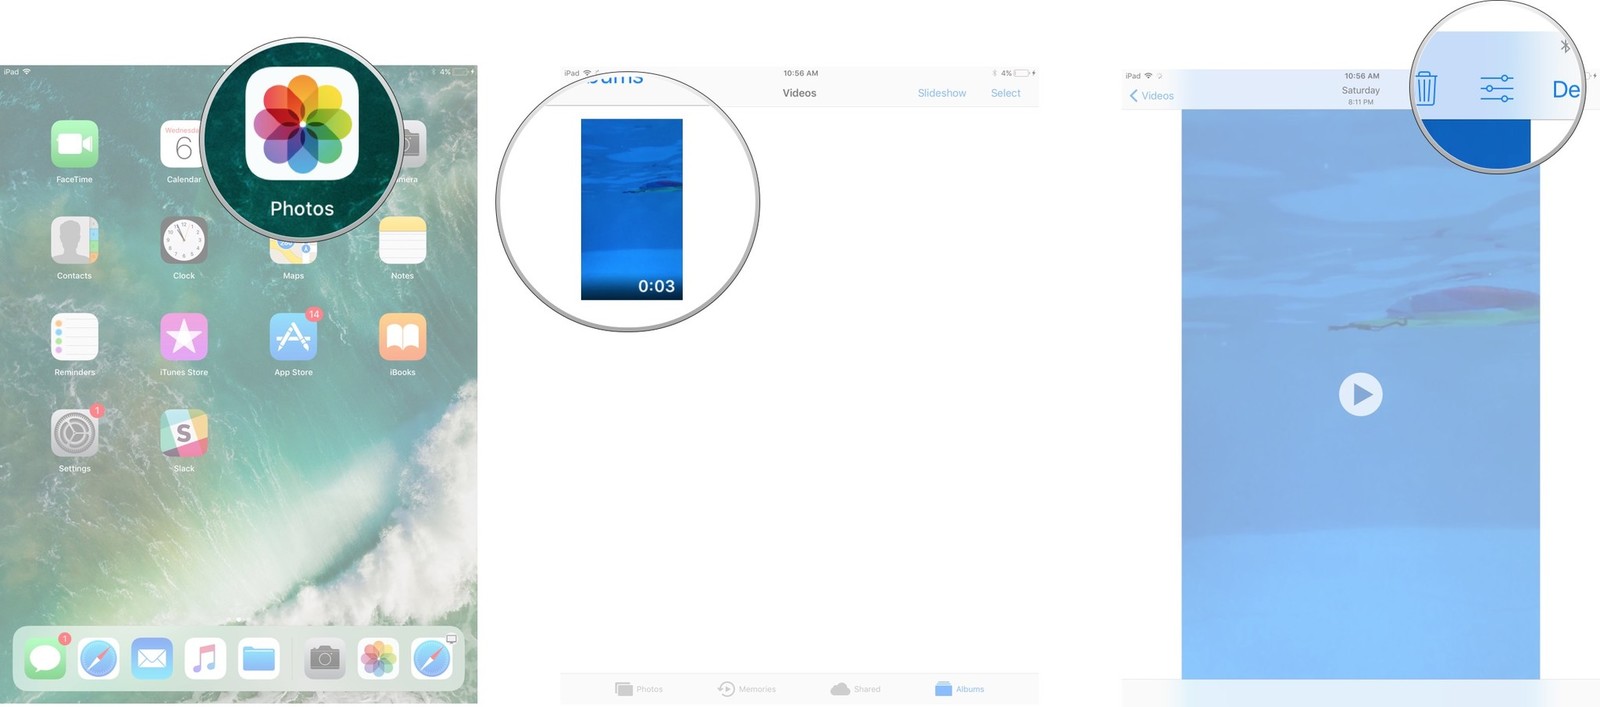Tap the Saturday date label
The width and height of the screenshot is (1600, 707).
pyautogui.click(x=1361, y=90)
